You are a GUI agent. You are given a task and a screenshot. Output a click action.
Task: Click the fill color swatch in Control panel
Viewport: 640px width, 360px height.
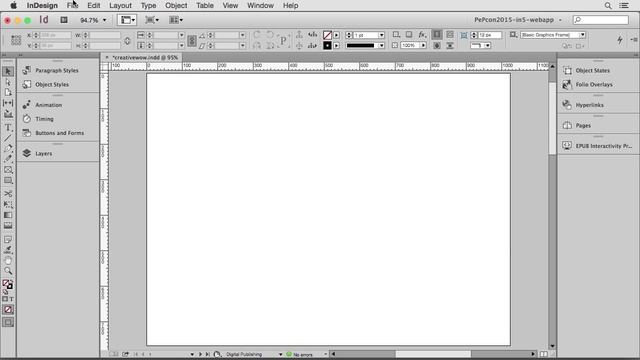(x=327, y=36)
